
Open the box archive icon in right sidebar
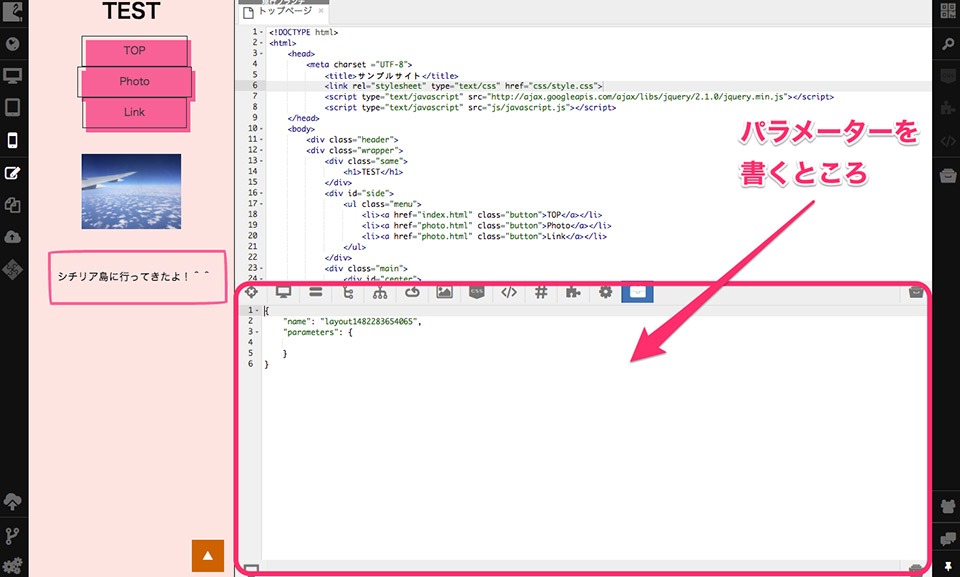point(948,175)
